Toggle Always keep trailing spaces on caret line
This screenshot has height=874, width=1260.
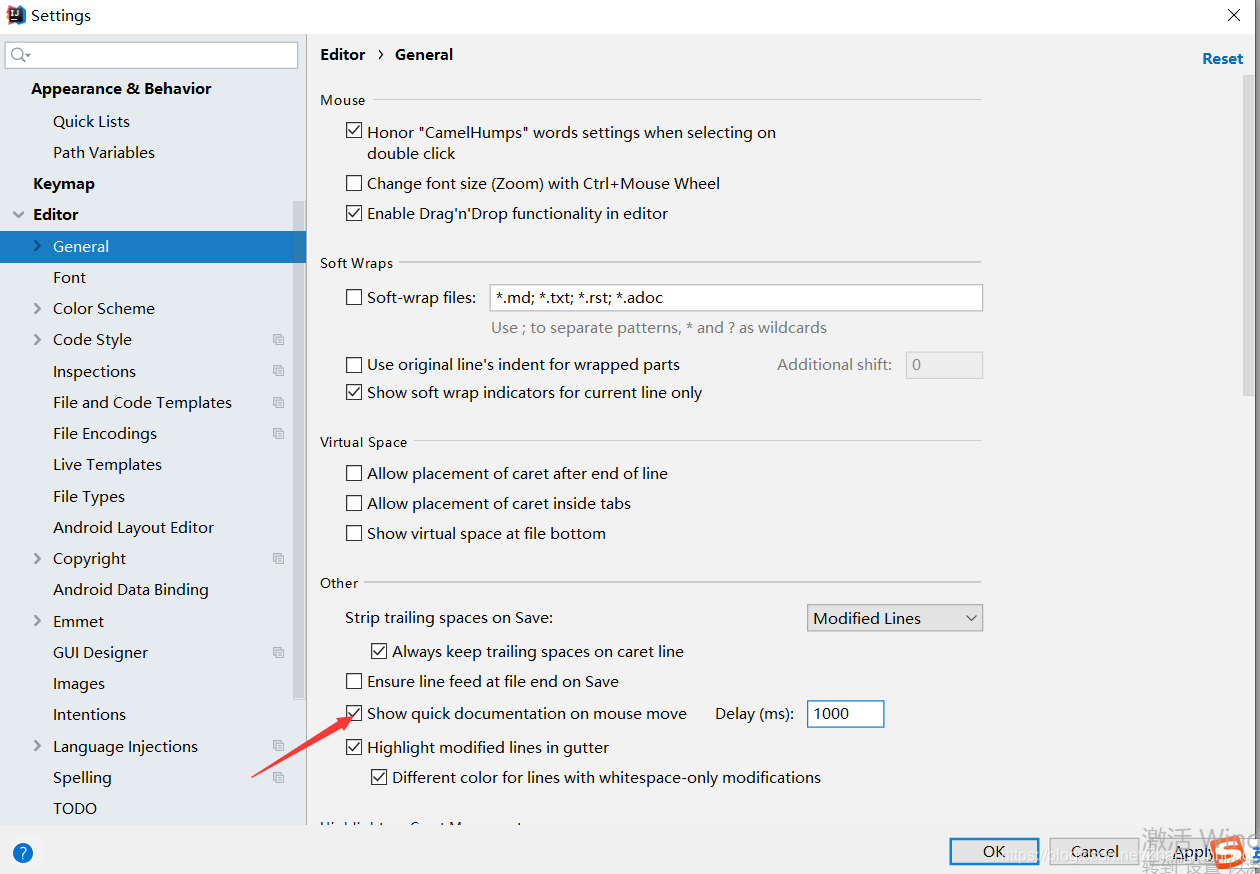(379, 651)
